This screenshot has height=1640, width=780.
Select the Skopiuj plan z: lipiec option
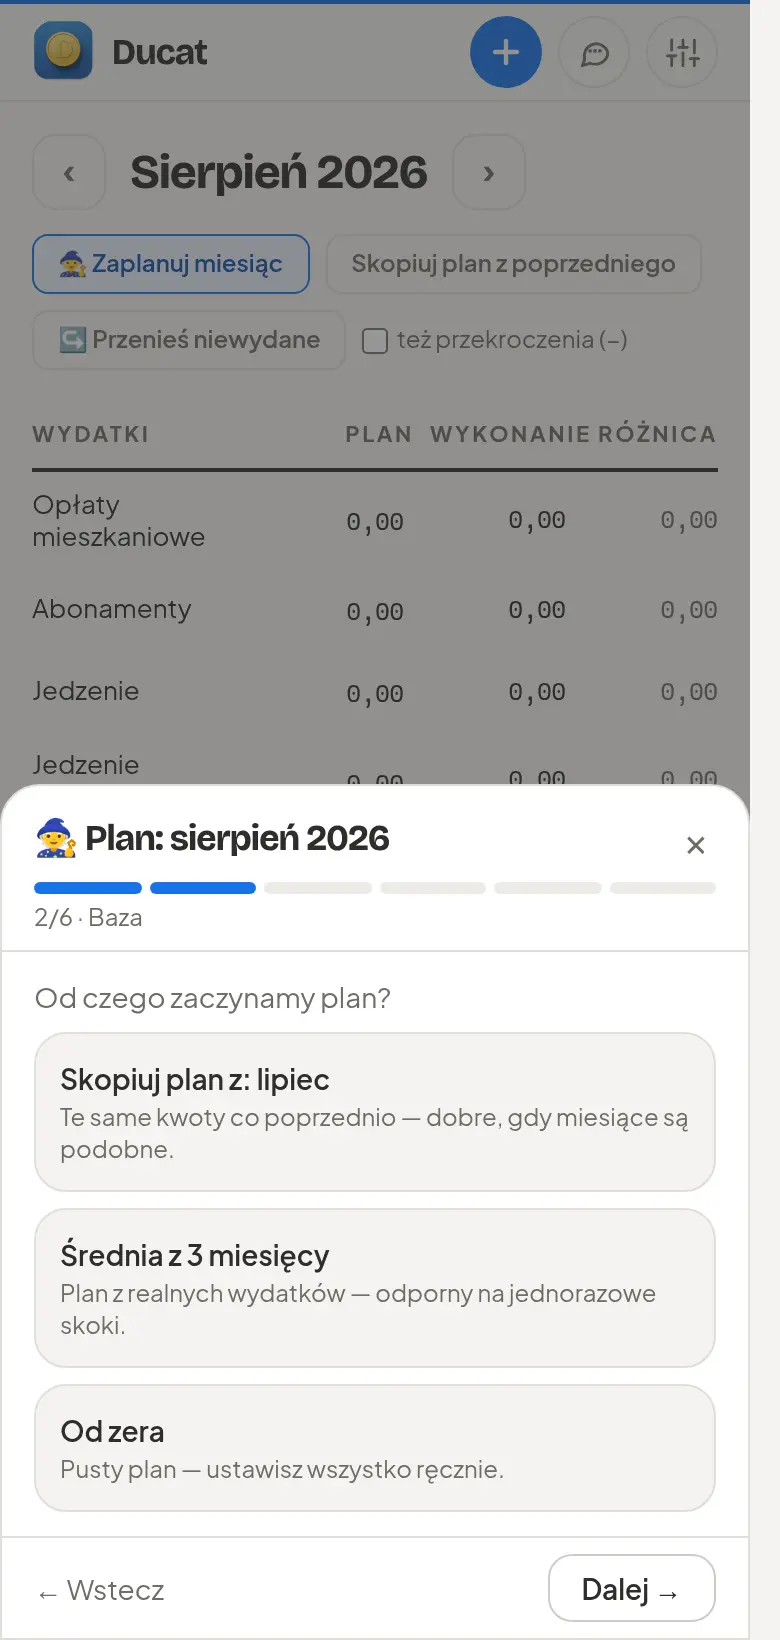[x=375, y=1112]
